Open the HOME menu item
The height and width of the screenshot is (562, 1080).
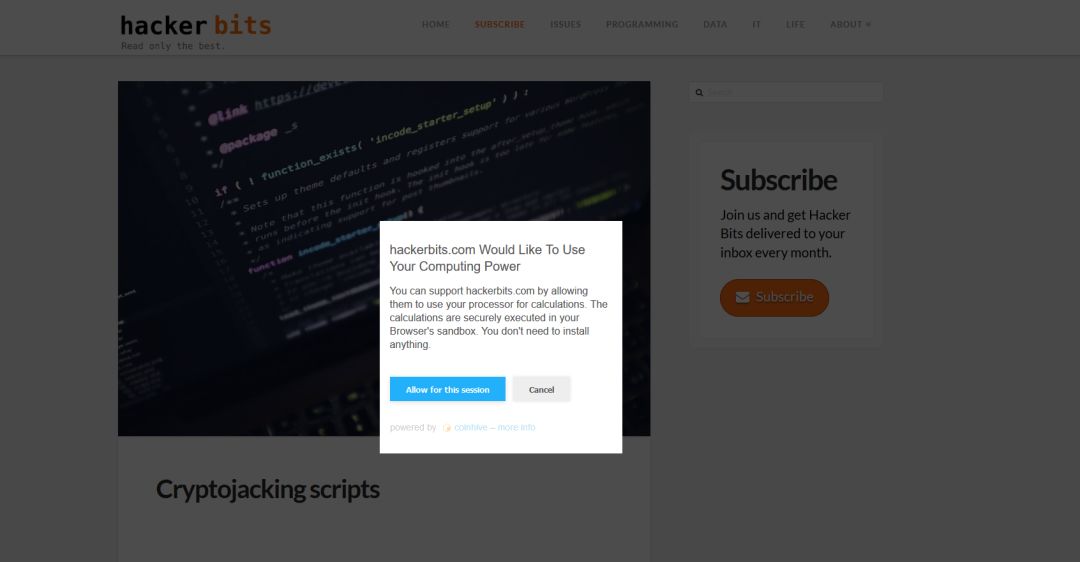[x=435, y=24]
